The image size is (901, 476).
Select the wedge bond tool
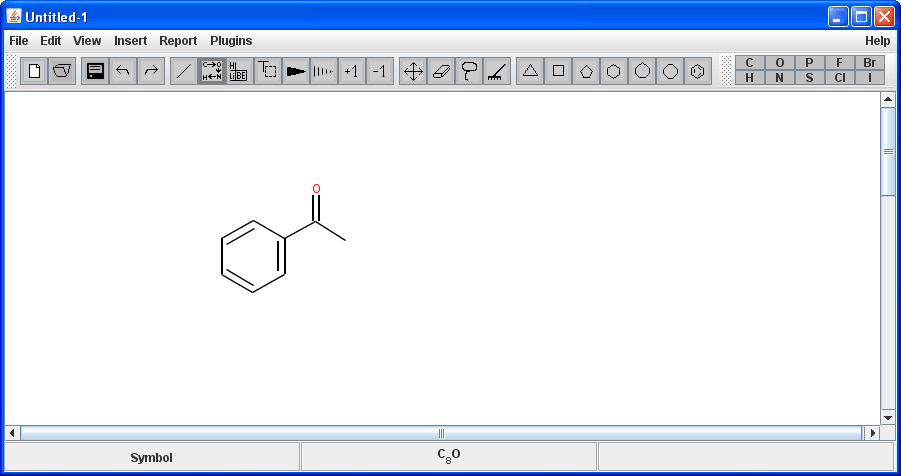[296, 71]
